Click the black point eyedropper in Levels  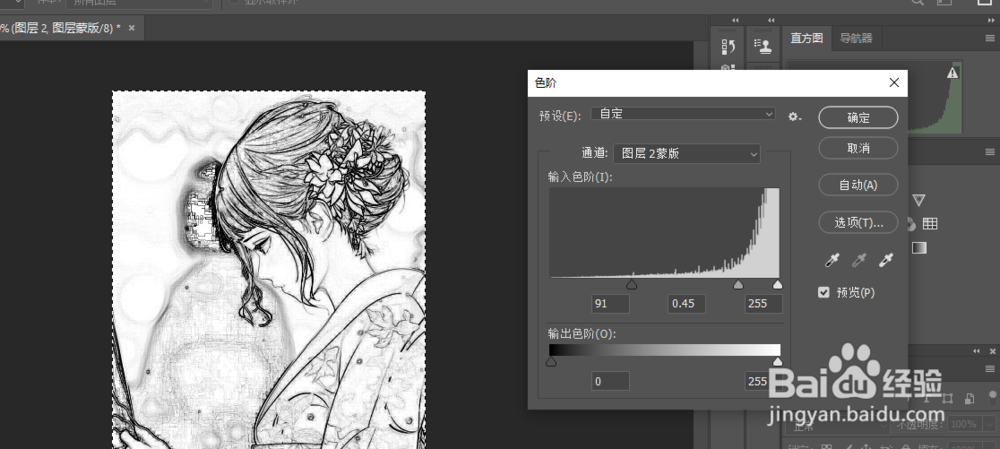[832, 260]
